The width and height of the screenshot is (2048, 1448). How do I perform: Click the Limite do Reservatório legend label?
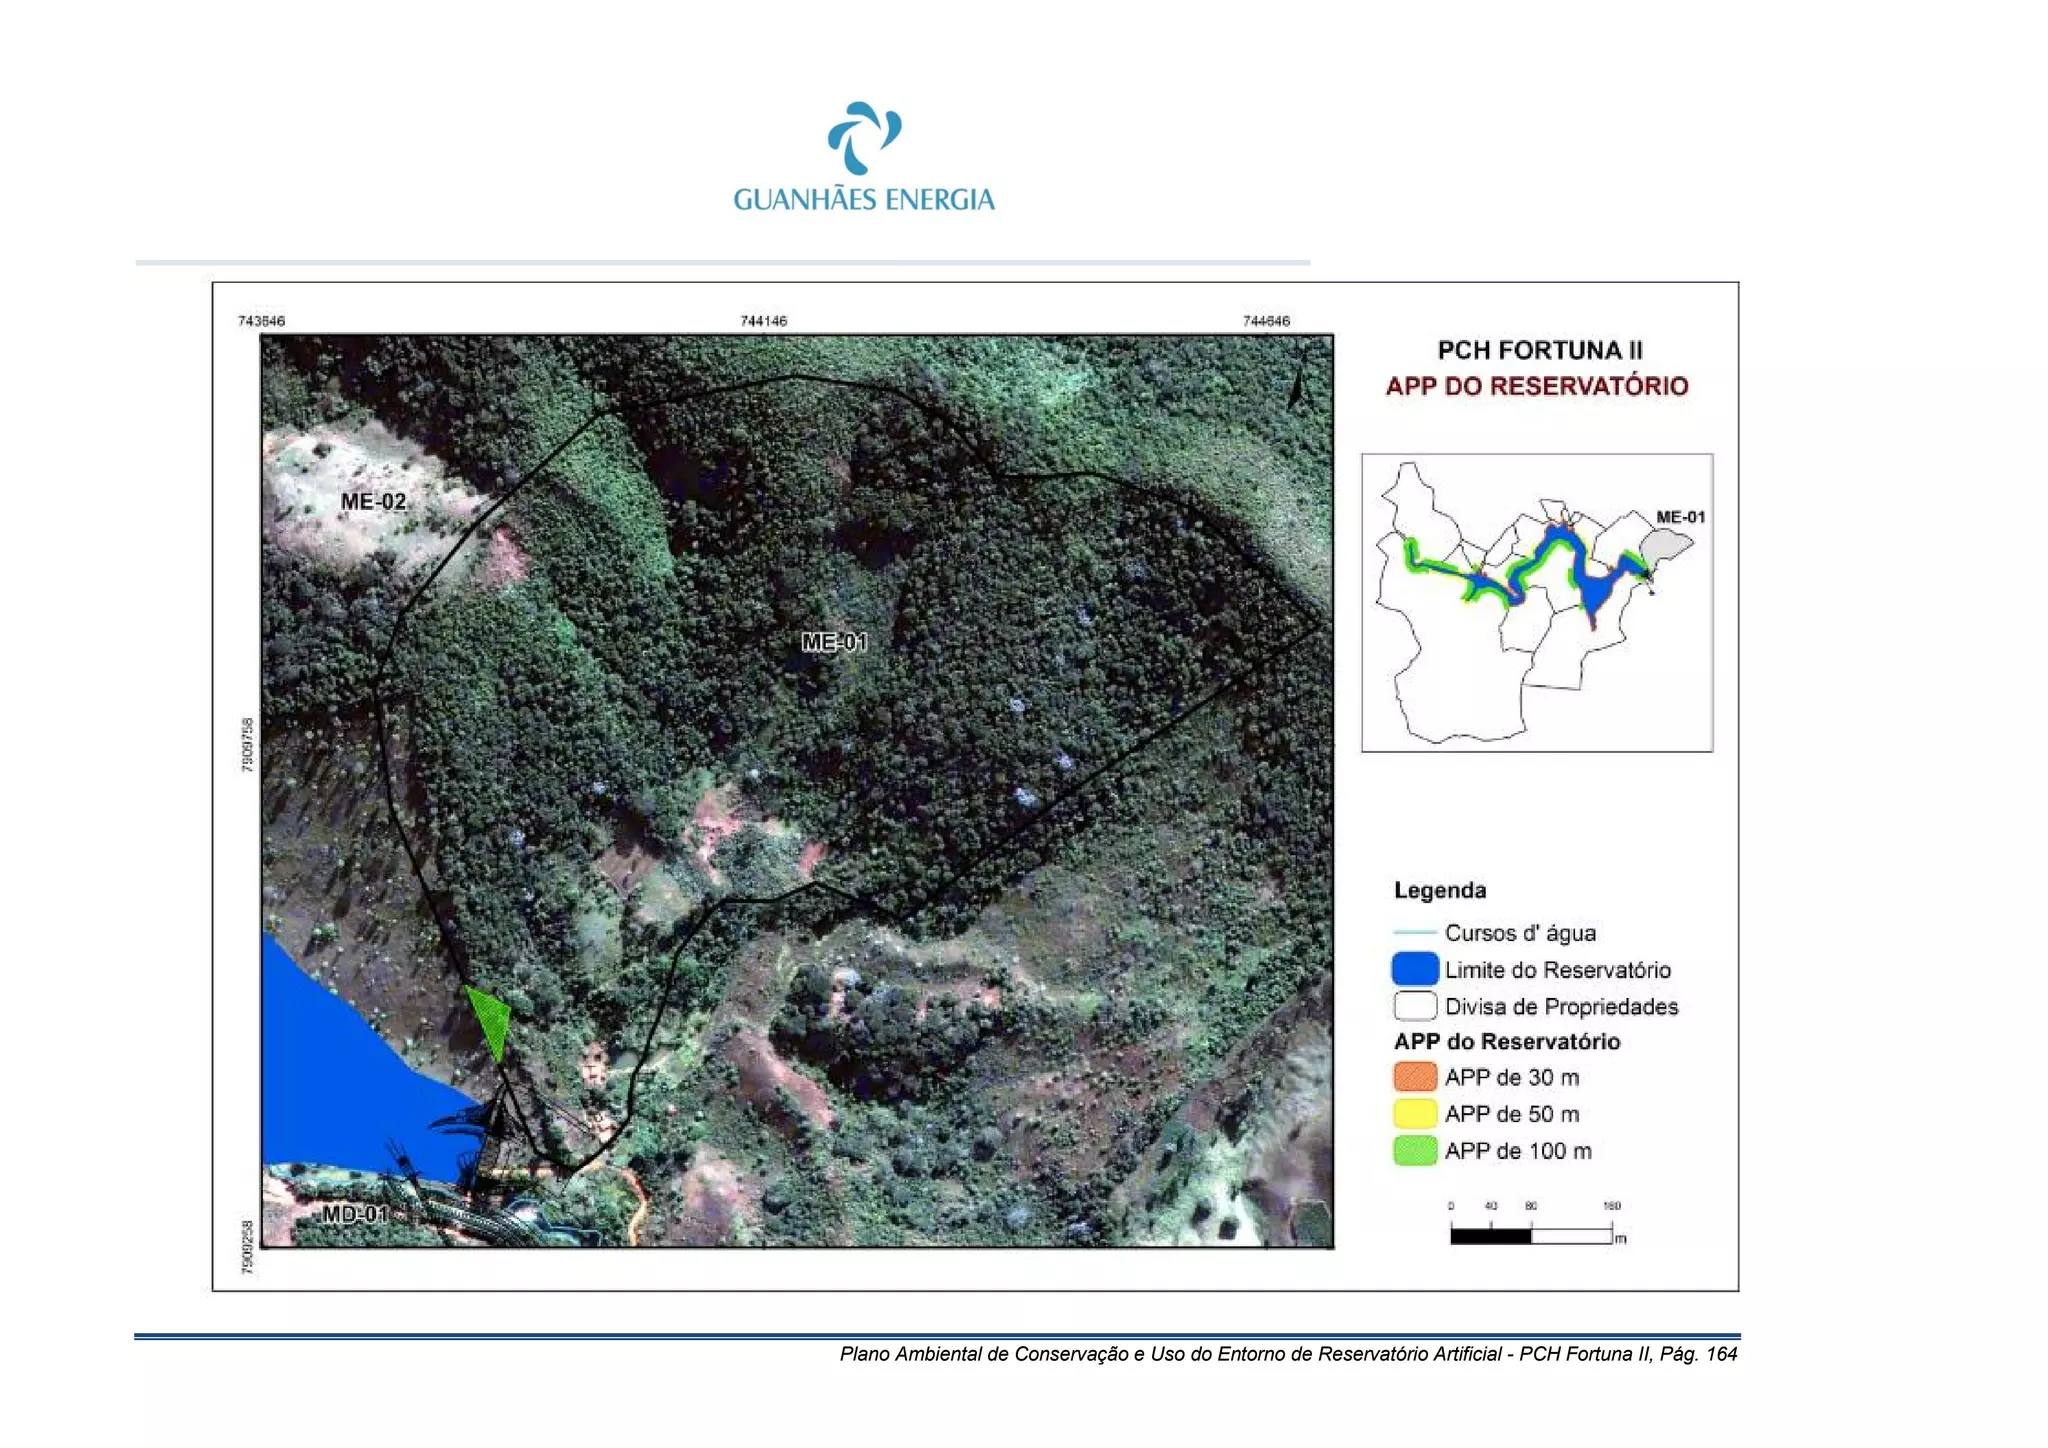1557,970
